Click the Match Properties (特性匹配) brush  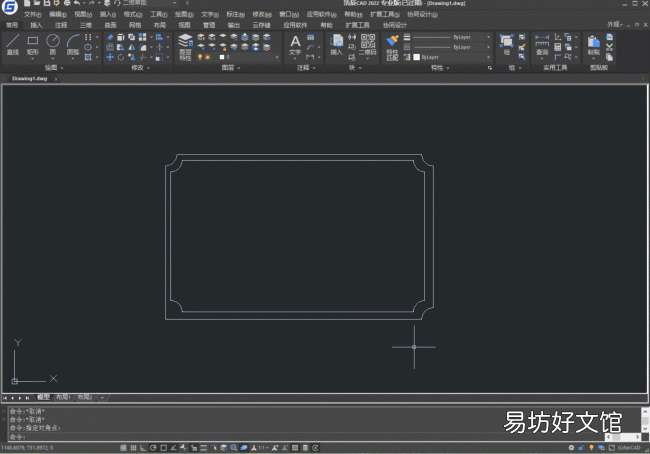[392, 47]
